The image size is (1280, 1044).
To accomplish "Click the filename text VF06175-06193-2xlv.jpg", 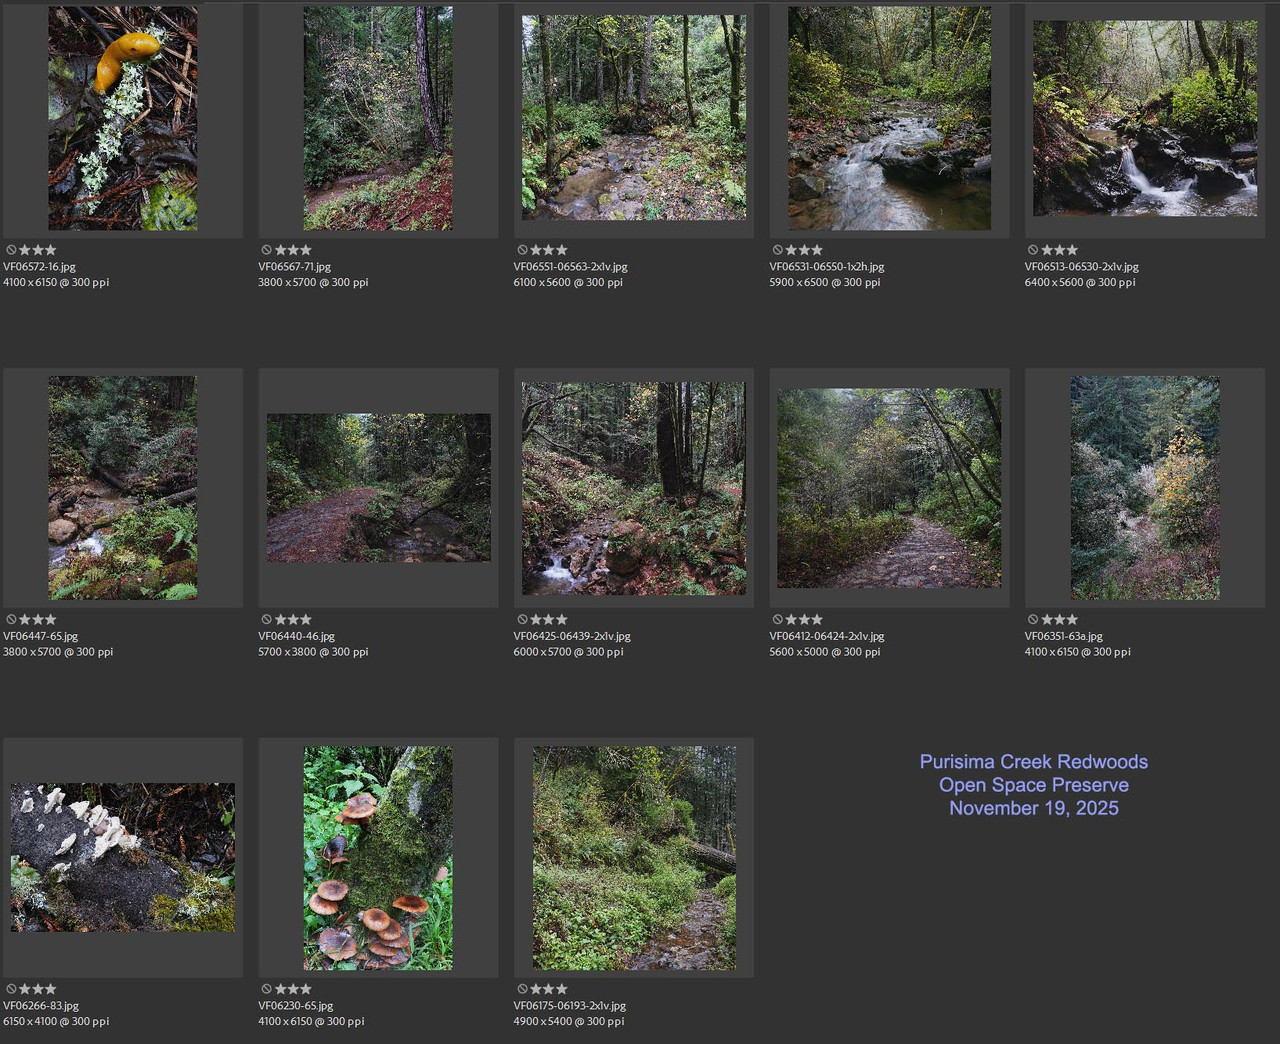I will click(570, 1006).
